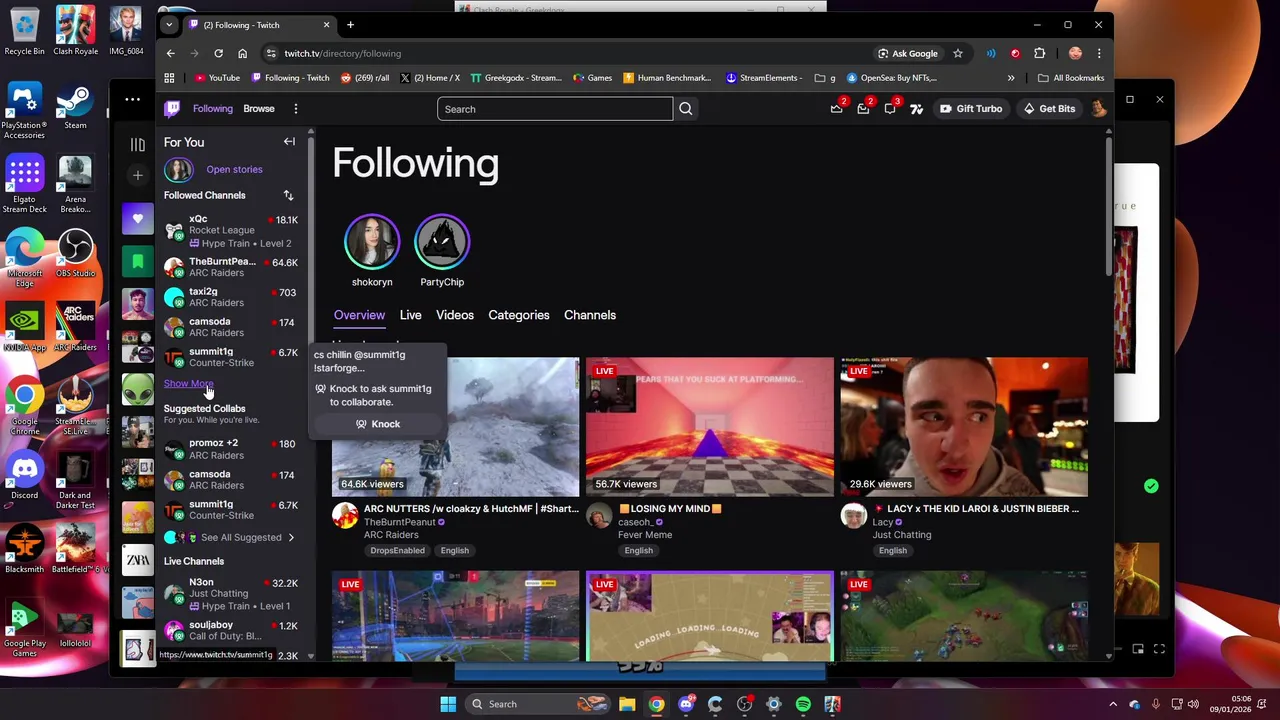
Task: Open Steam desktop shortcut
Action: click(75, 108)
